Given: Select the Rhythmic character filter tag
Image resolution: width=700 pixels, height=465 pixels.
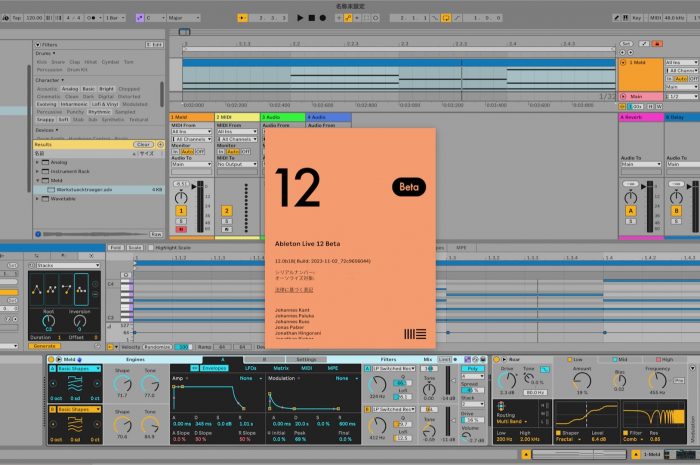Looking at the screenshot, I should point(99,112).
